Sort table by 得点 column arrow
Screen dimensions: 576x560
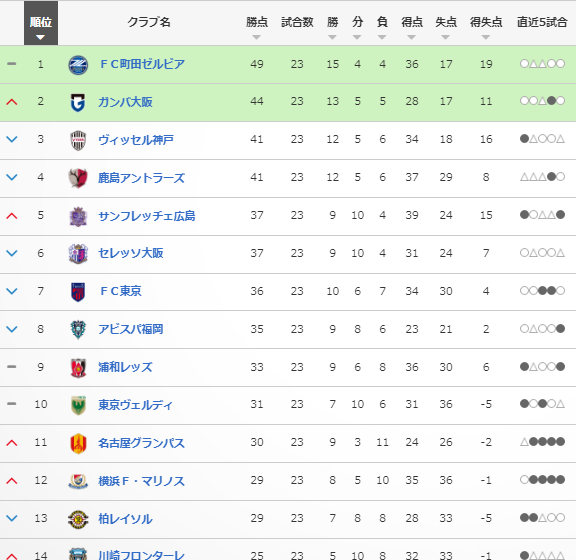pos(411,37)
